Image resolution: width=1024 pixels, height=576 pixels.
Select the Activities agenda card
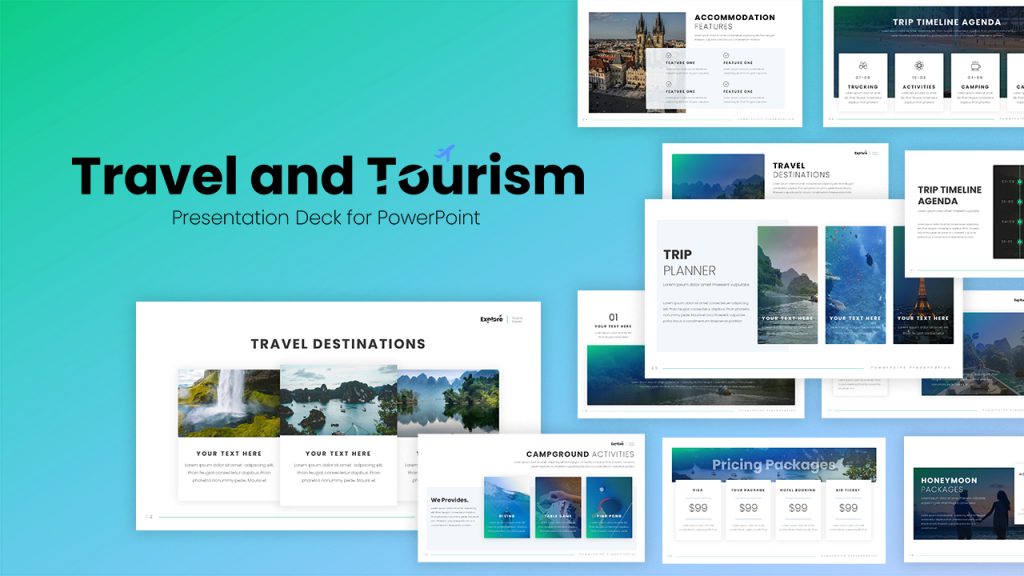click(x=919, y=82)
